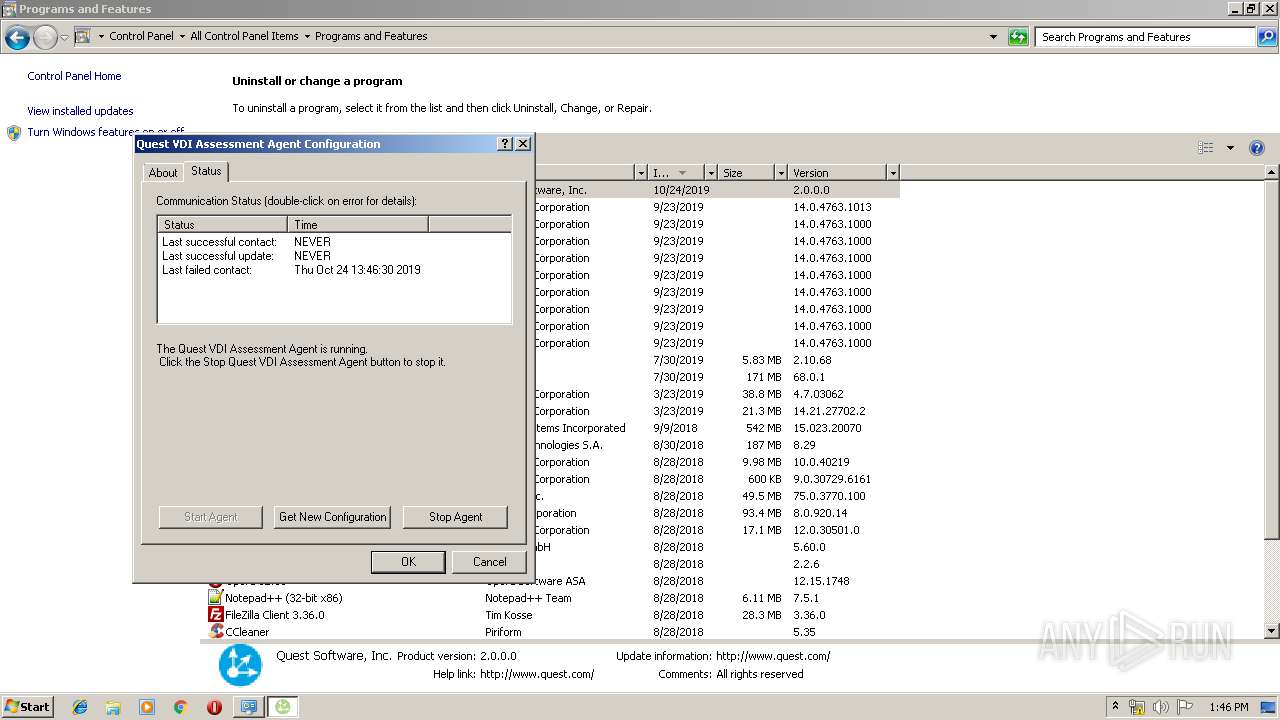Open the Start menu
The height and width of the screenshot is (720, 1280).
pyautogui.click(x=27, y=707)
